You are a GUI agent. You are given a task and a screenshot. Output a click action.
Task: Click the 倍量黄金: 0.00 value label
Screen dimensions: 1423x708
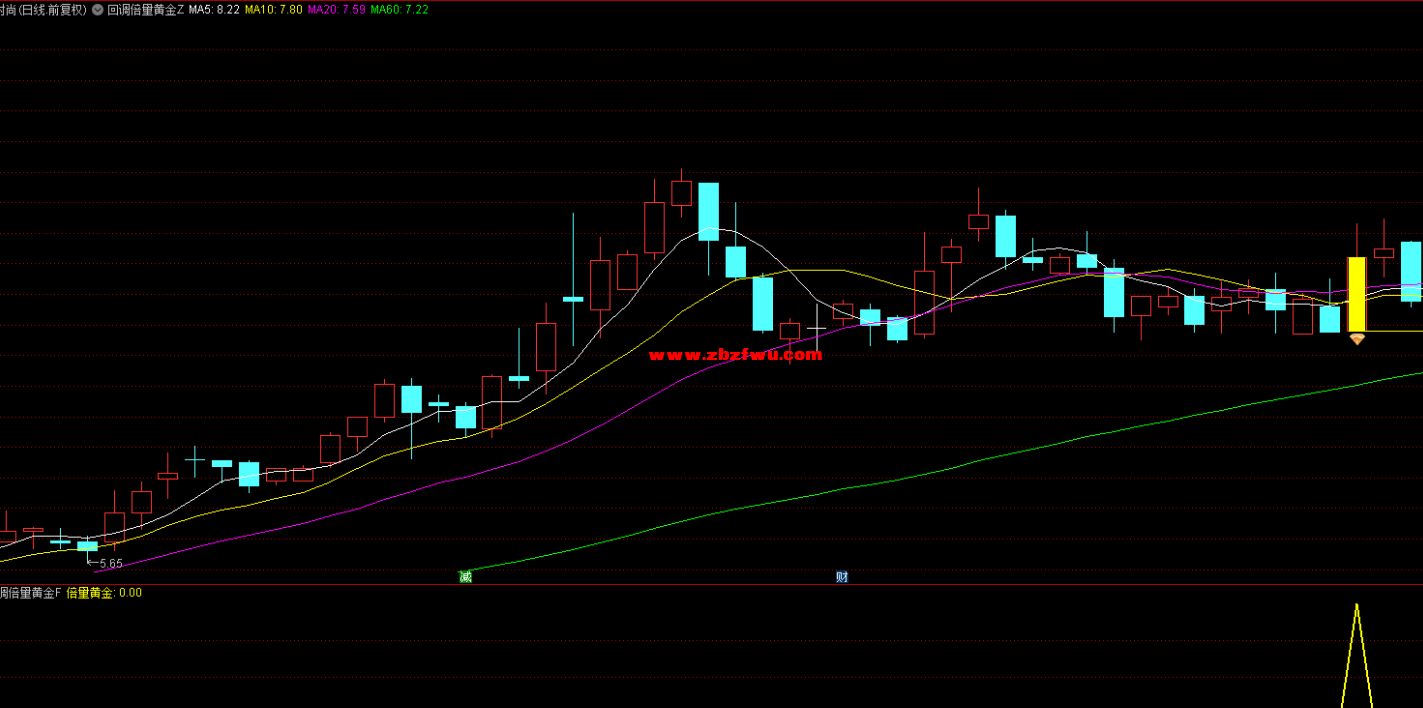(104, 593)
